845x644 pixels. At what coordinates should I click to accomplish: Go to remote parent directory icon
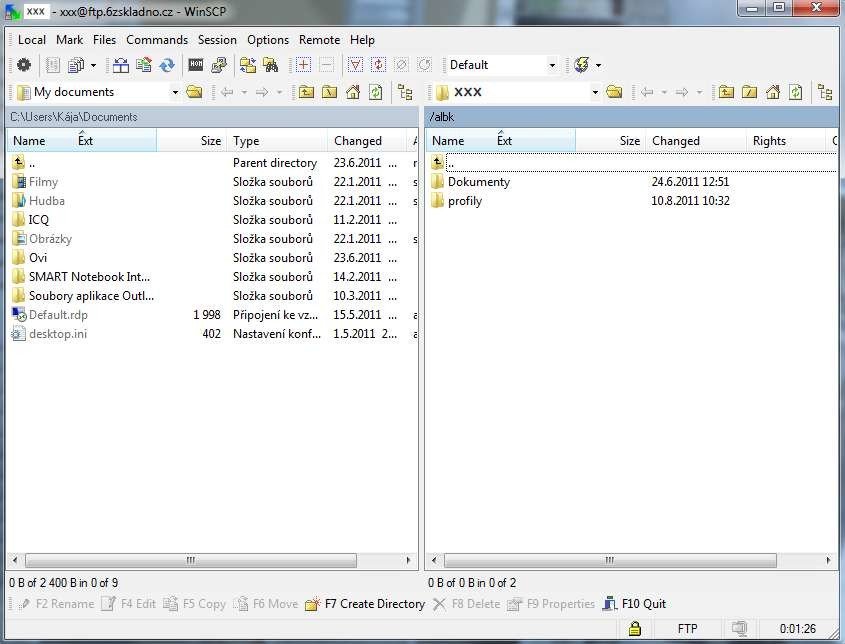726,92
